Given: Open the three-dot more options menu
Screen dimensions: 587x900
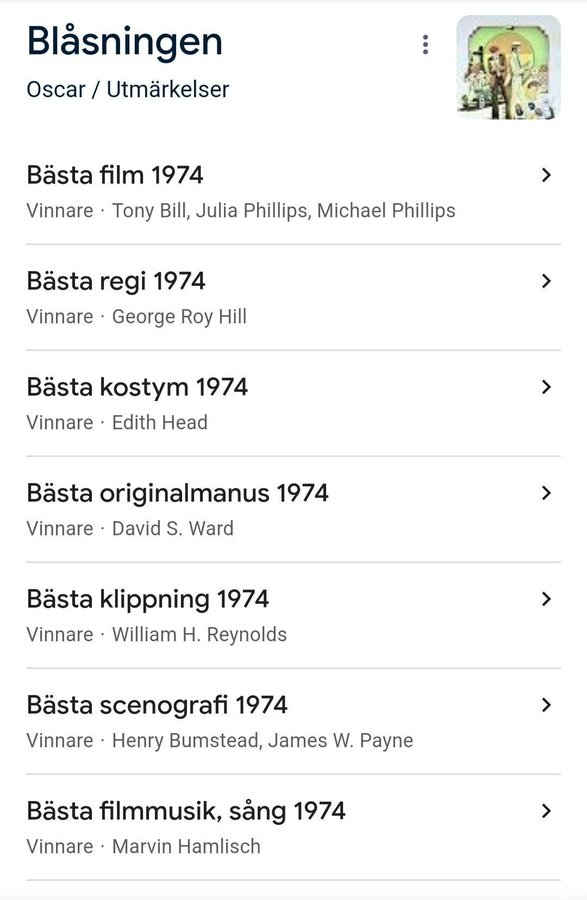Looking at the screenshot, I should (425, 44).
